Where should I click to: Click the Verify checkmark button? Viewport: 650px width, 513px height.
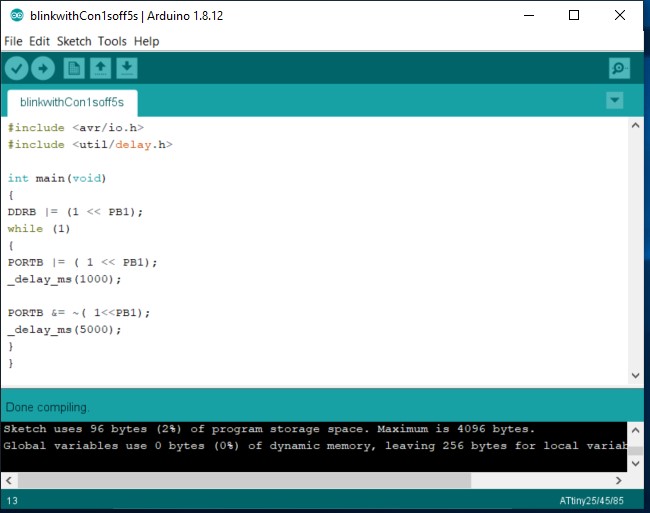(x=17, y=68)
